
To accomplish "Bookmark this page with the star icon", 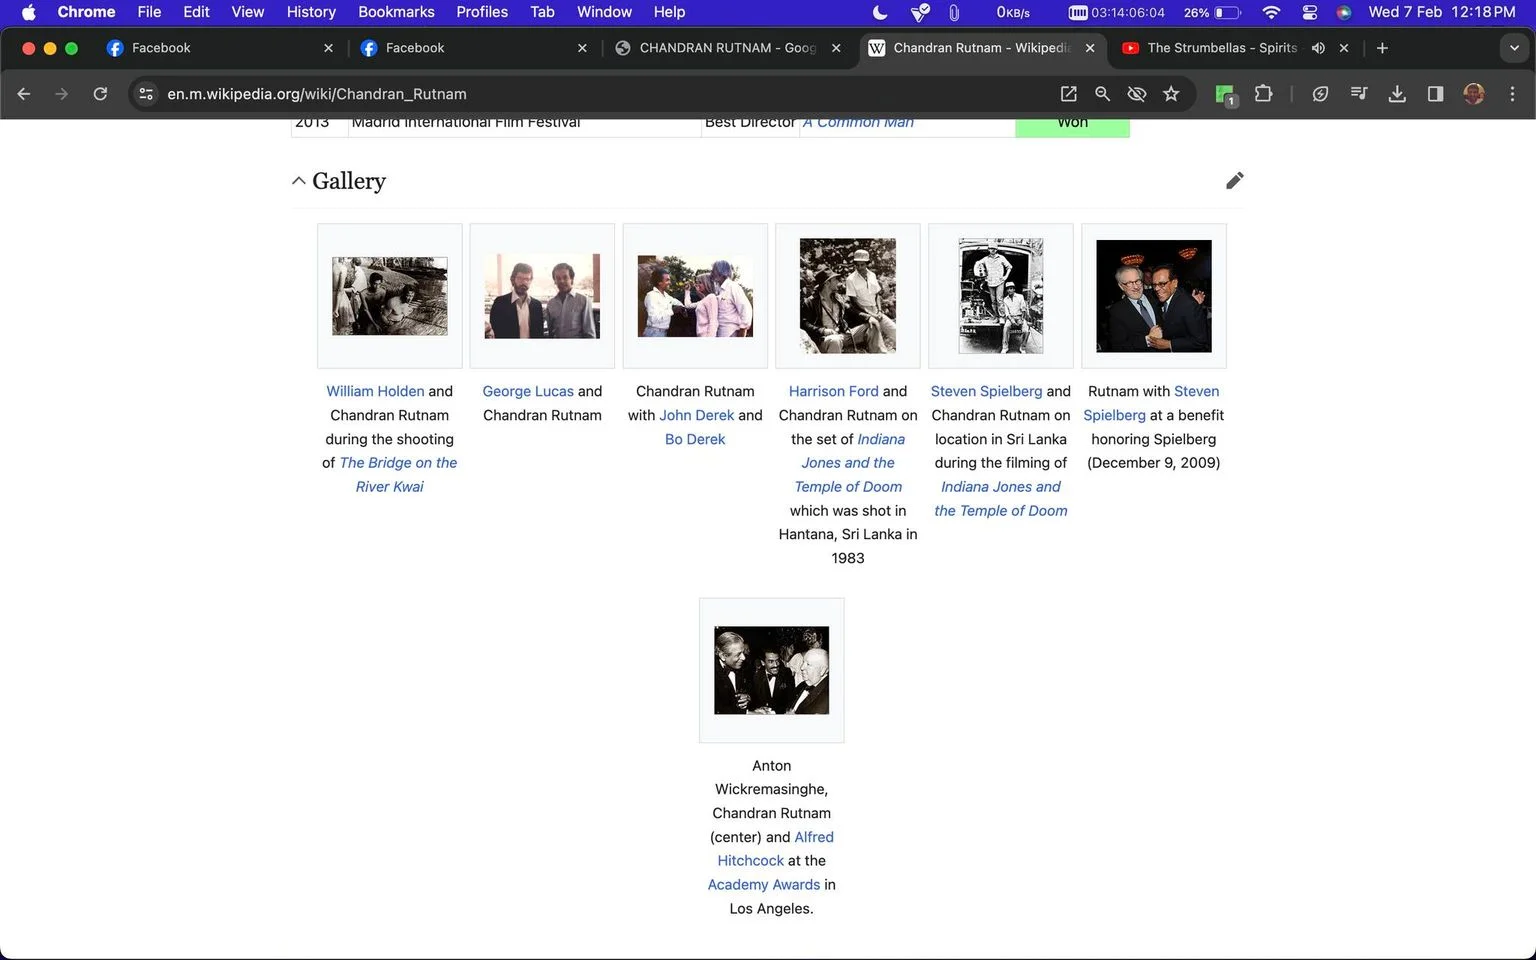I will [1171, 94].
